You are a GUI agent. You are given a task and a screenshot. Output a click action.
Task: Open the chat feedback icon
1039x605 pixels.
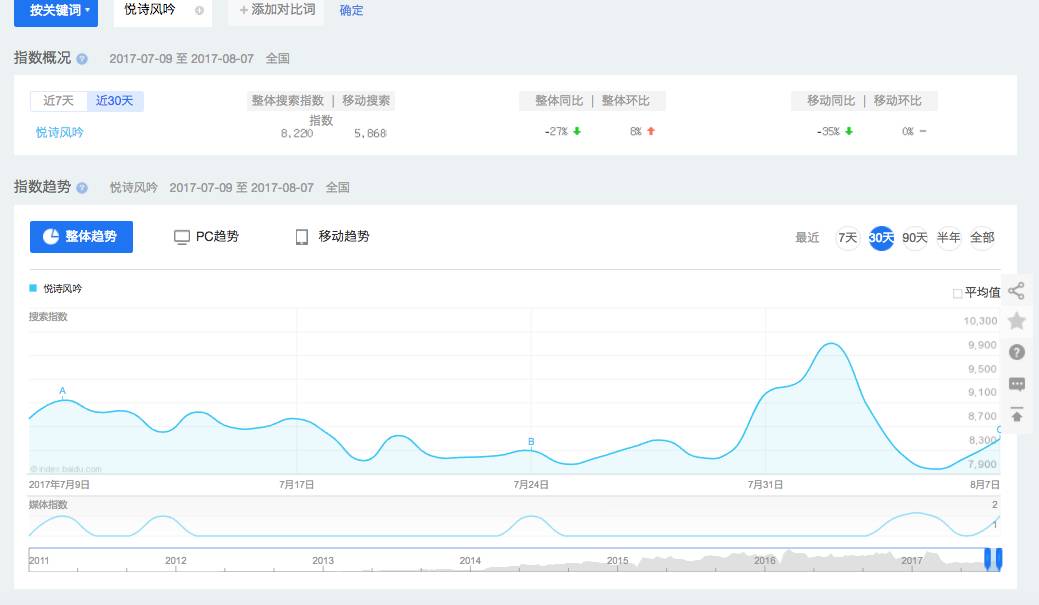1016,384
